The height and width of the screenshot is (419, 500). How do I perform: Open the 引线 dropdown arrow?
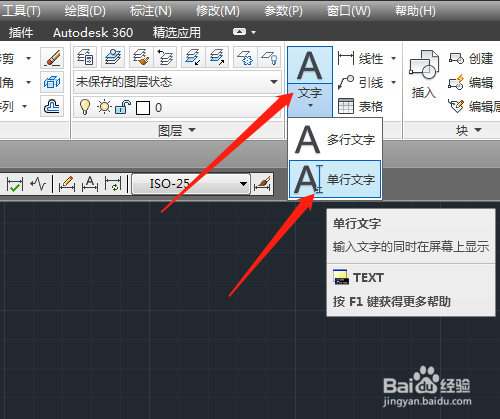click(x=393, y=82)
